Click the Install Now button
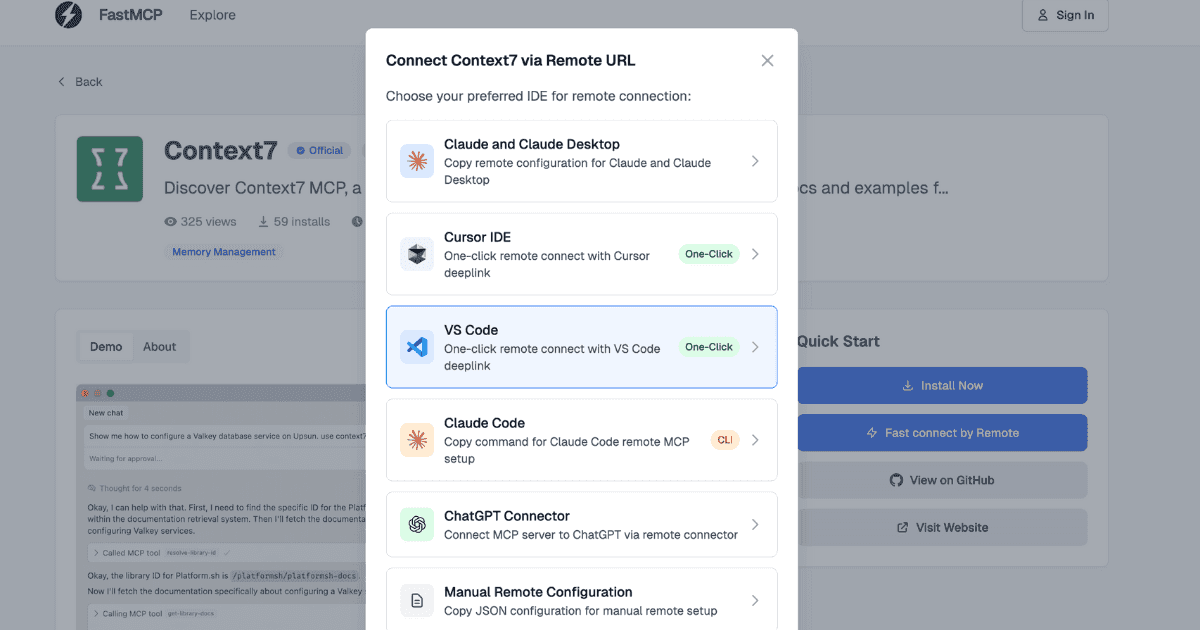Image resolution: width=1200 pixels, height=630 pixels. coord(942,385)
